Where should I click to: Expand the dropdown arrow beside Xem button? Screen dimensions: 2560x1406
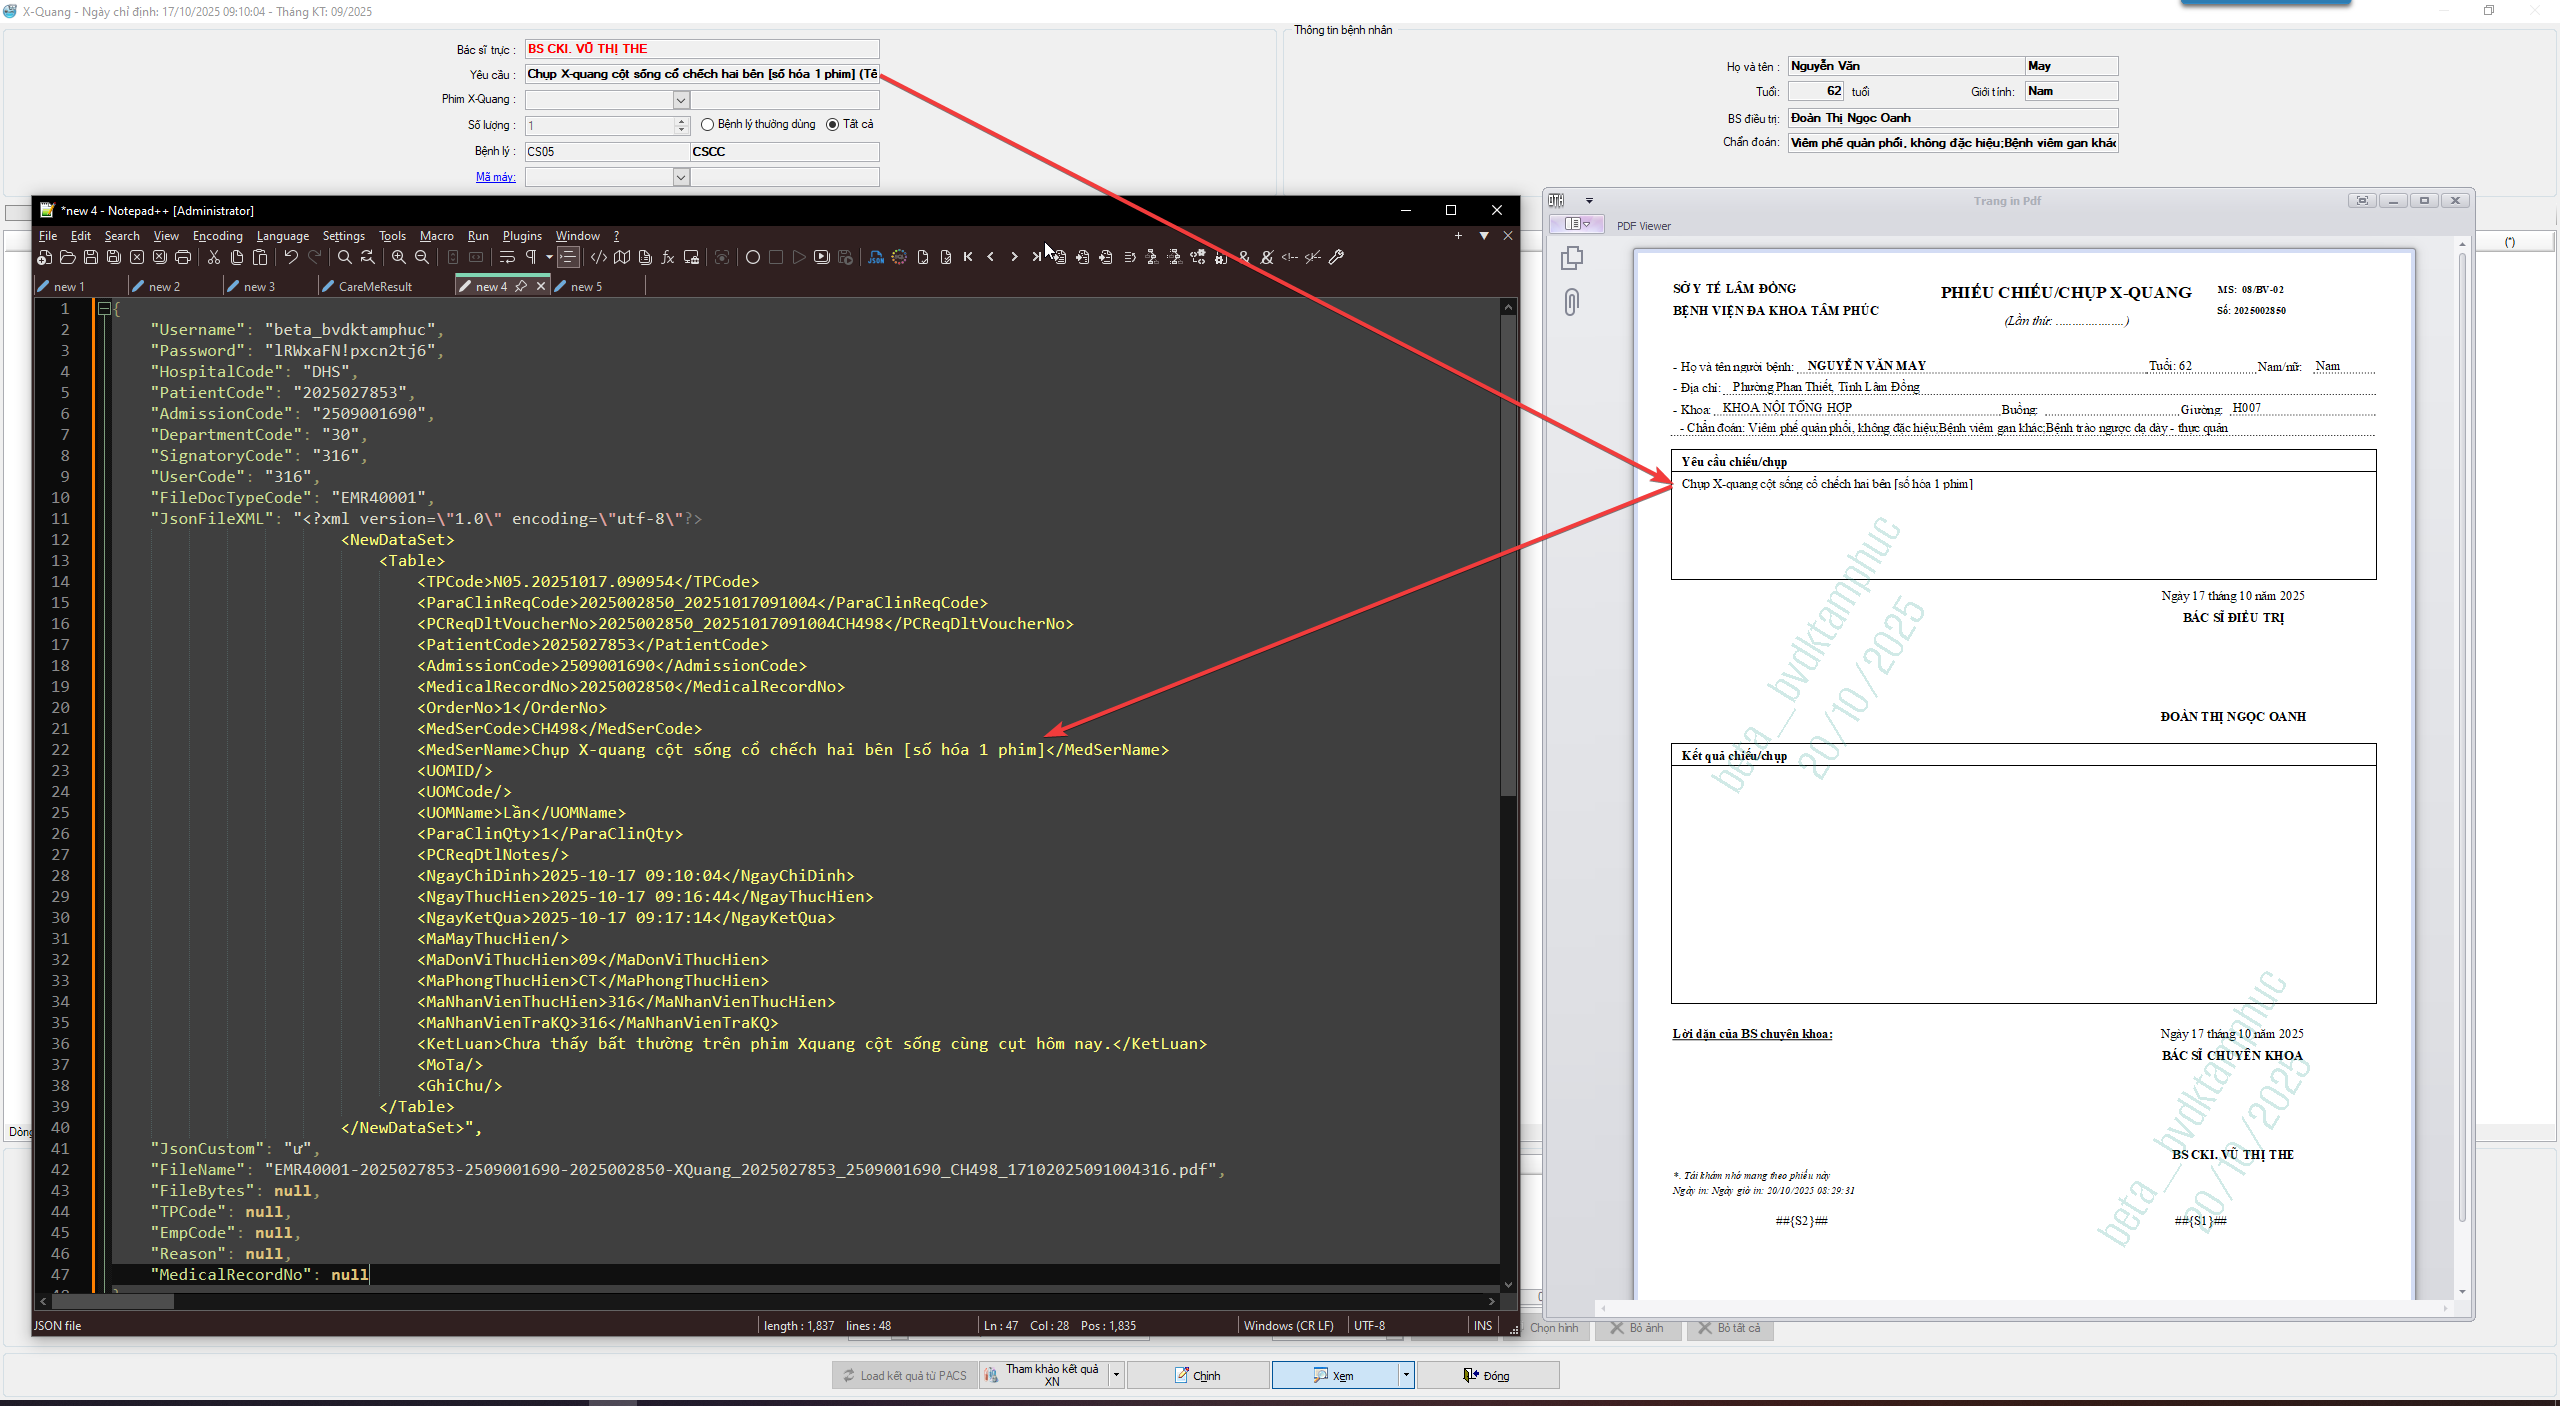1406,1375
